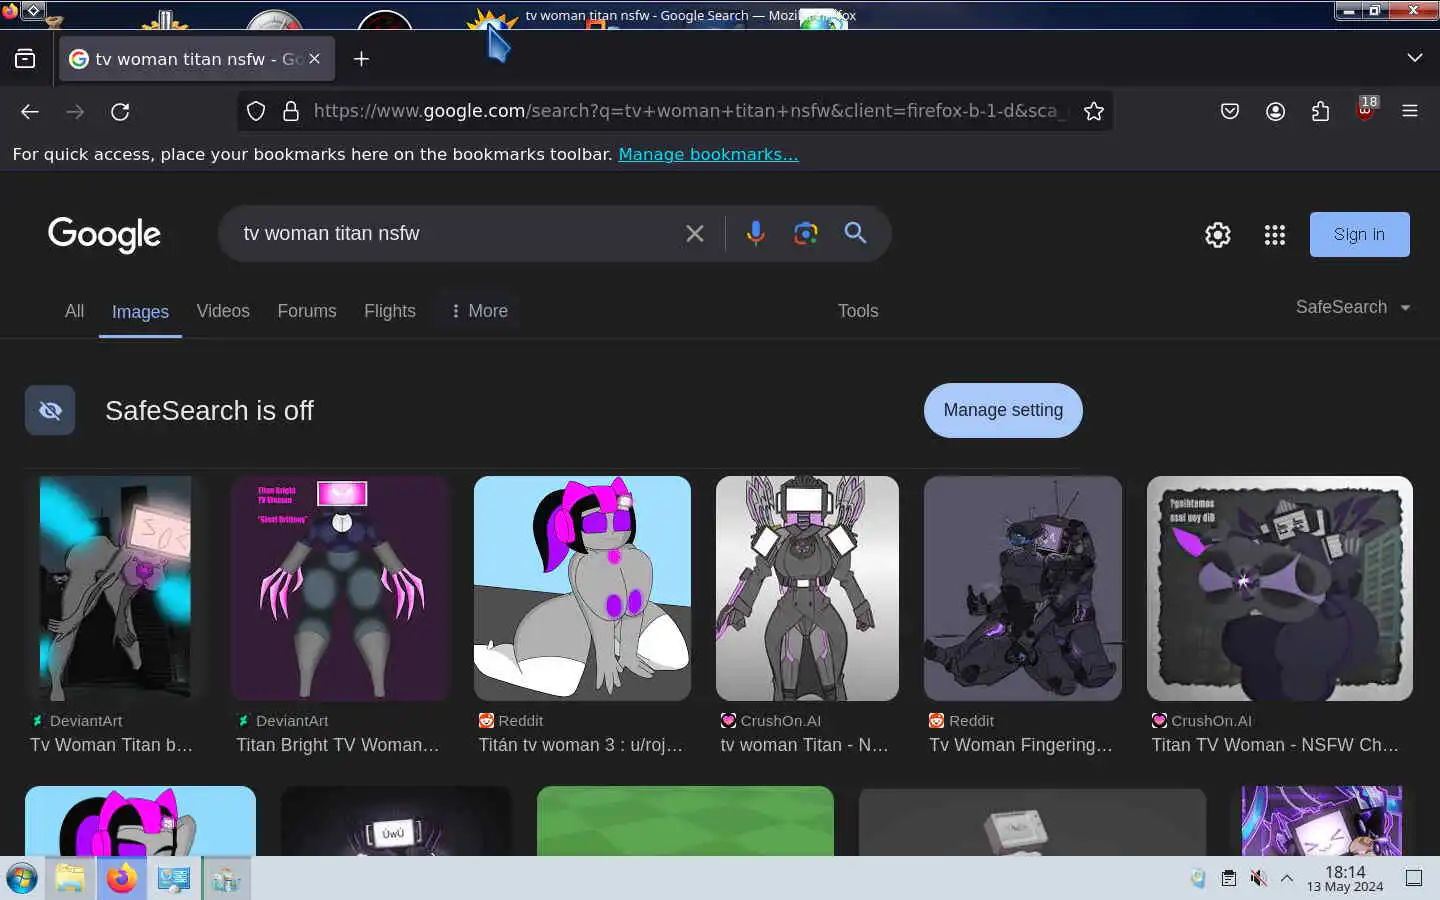Go forward to next page

(75, 111)
